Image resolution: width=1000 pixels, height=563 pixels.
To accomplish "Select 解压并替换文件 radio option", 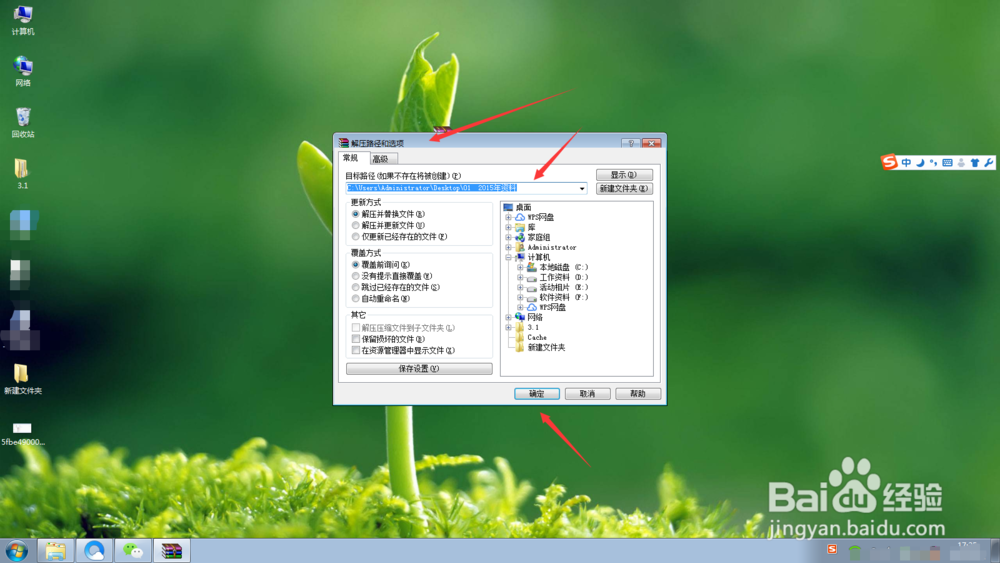I will (x=390, y=214).
